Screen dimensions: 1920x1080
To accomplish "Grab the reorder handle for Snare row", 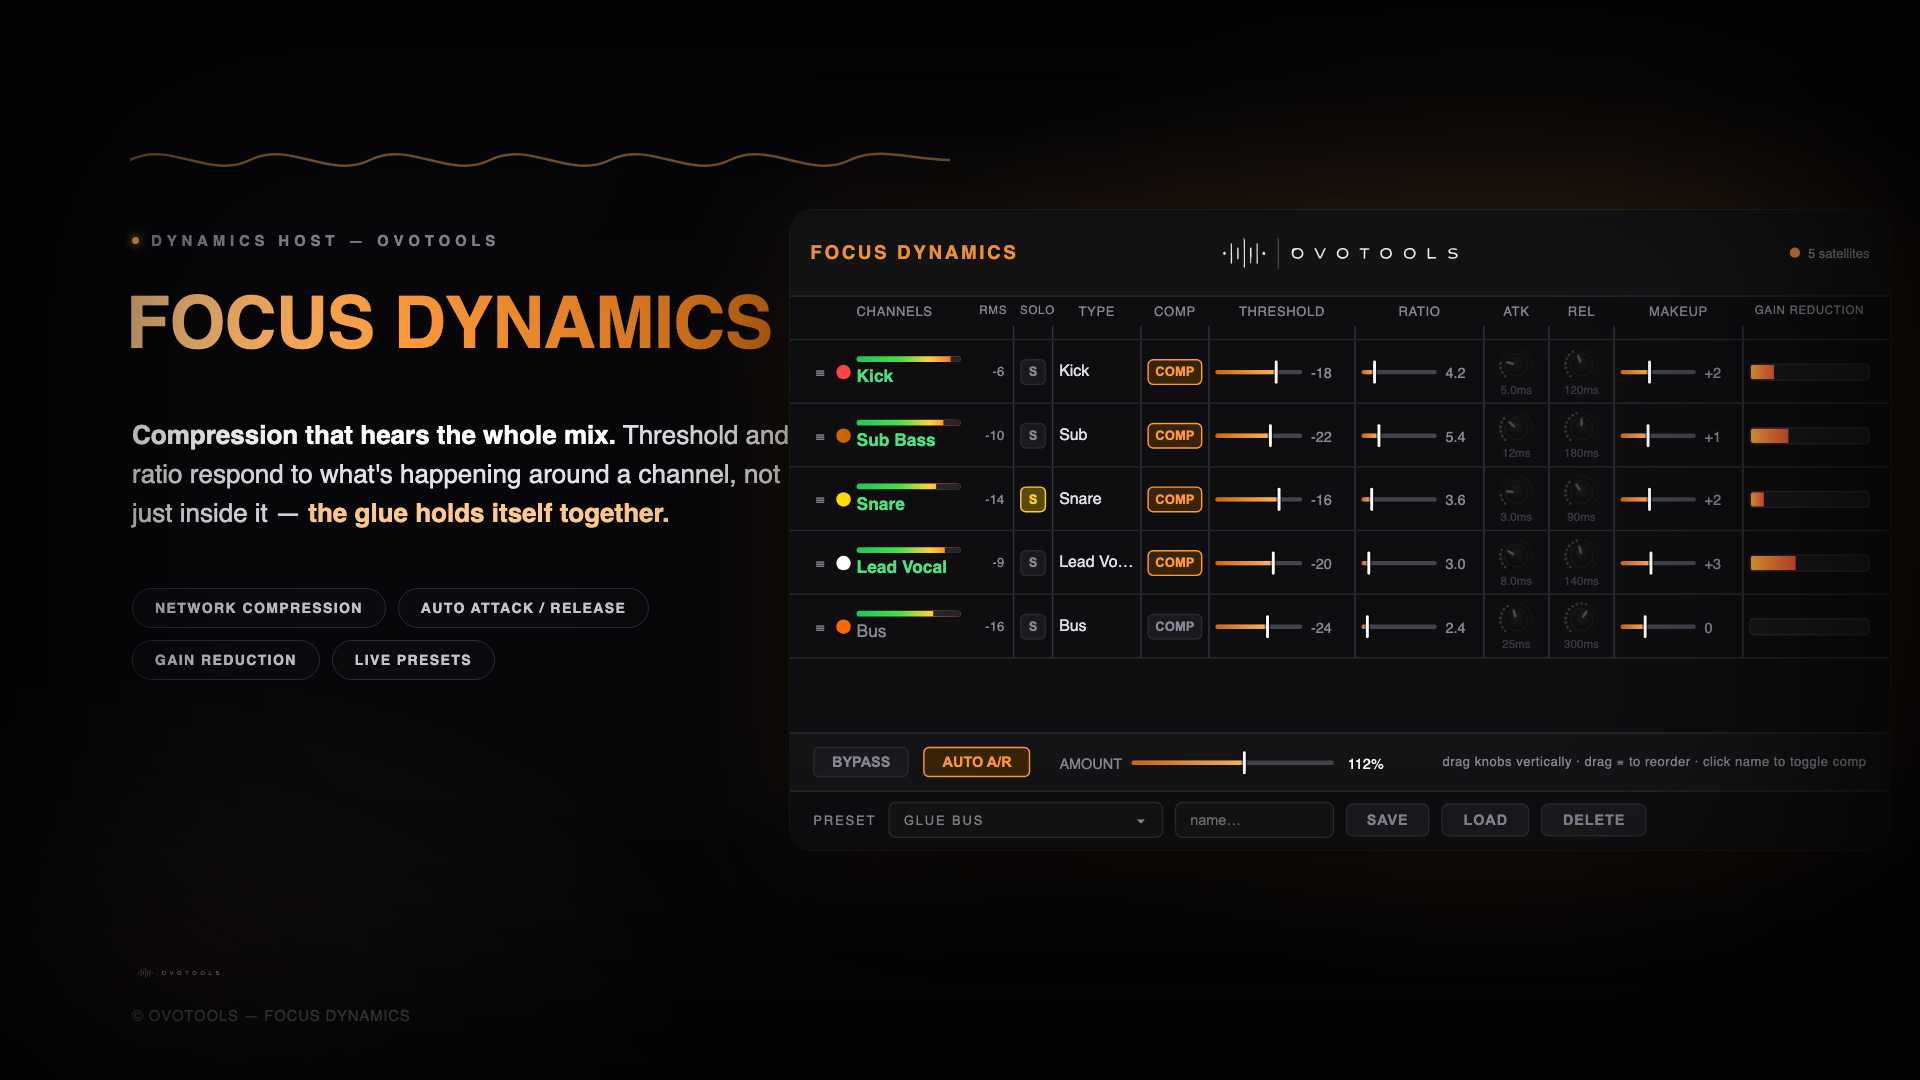I will click(820, 500).
